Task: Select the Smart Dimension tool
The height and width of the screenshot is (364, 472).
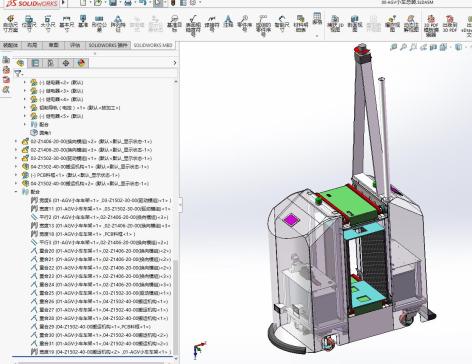Action: tap(282, 23)
